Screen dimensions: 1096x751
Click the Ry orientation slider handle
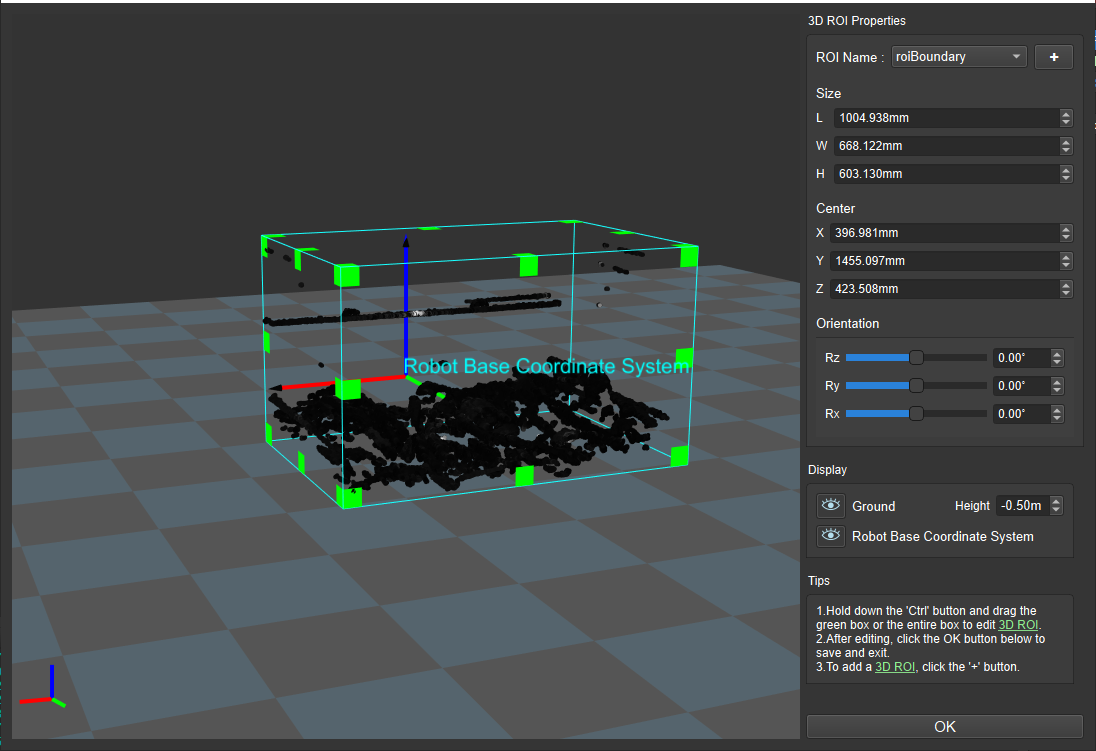[x=916, y=385]
